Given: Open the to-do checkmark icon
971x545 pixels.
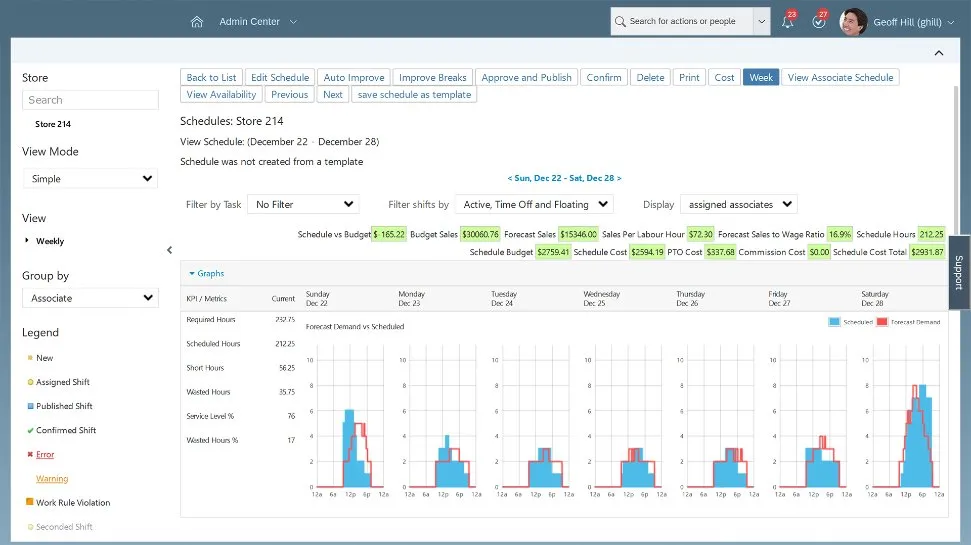Looking at the screenshot, I should click(819, 21).
